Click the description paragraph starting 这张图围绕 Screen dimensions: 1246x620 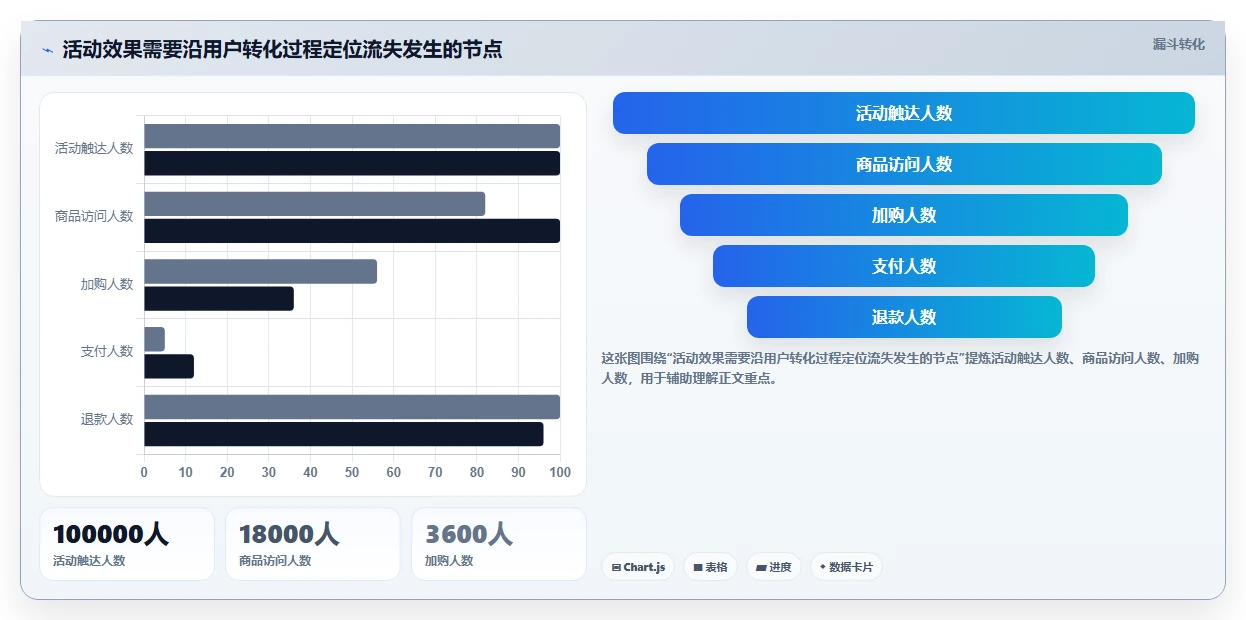pyautogui.click(x=900, y=368)
